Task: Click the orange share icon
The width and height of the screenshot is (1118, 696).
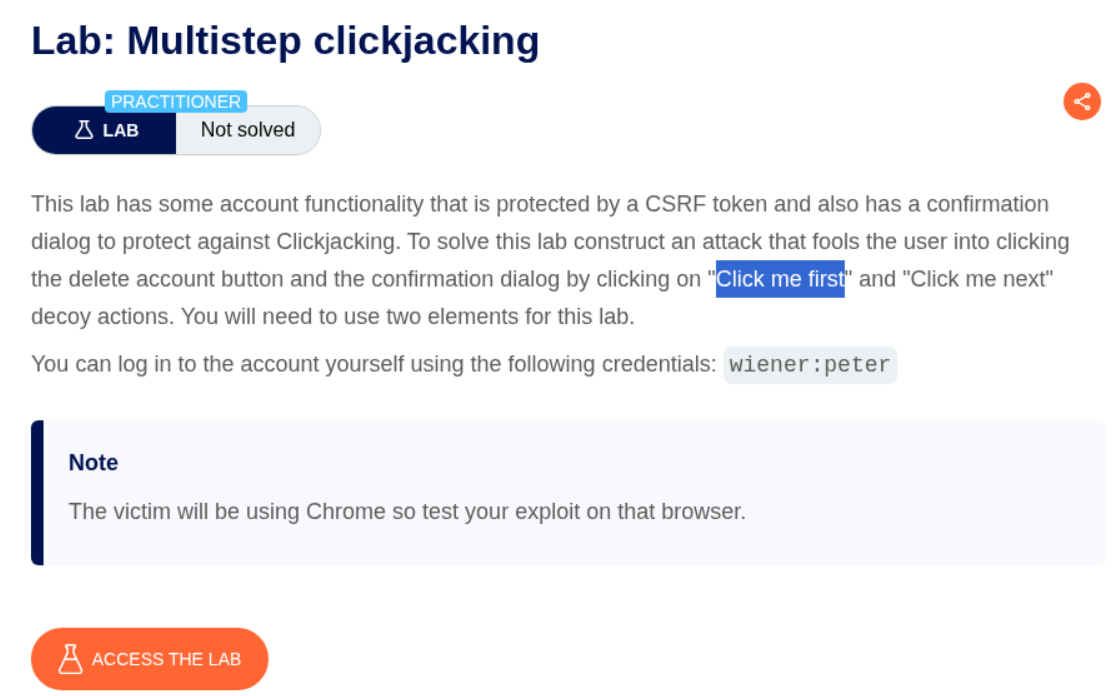Action: [1081, 101]
